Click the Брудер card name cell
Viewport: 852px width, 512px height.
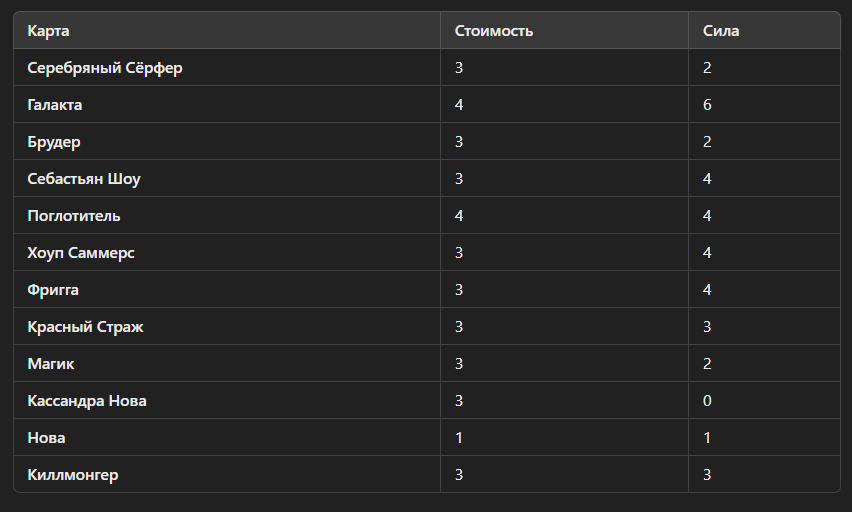point(54,142)
